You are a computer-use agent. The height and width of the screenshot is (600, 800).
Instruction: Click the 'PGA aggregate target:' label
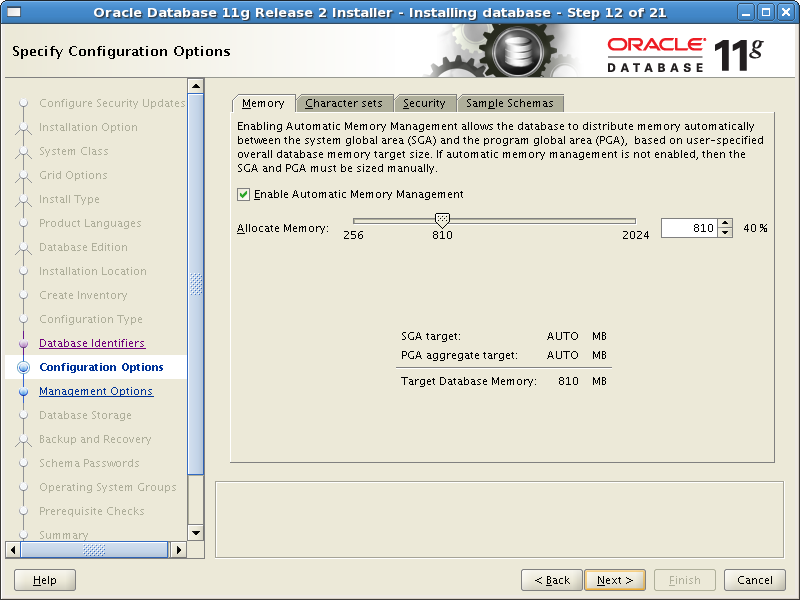(459, 355)
